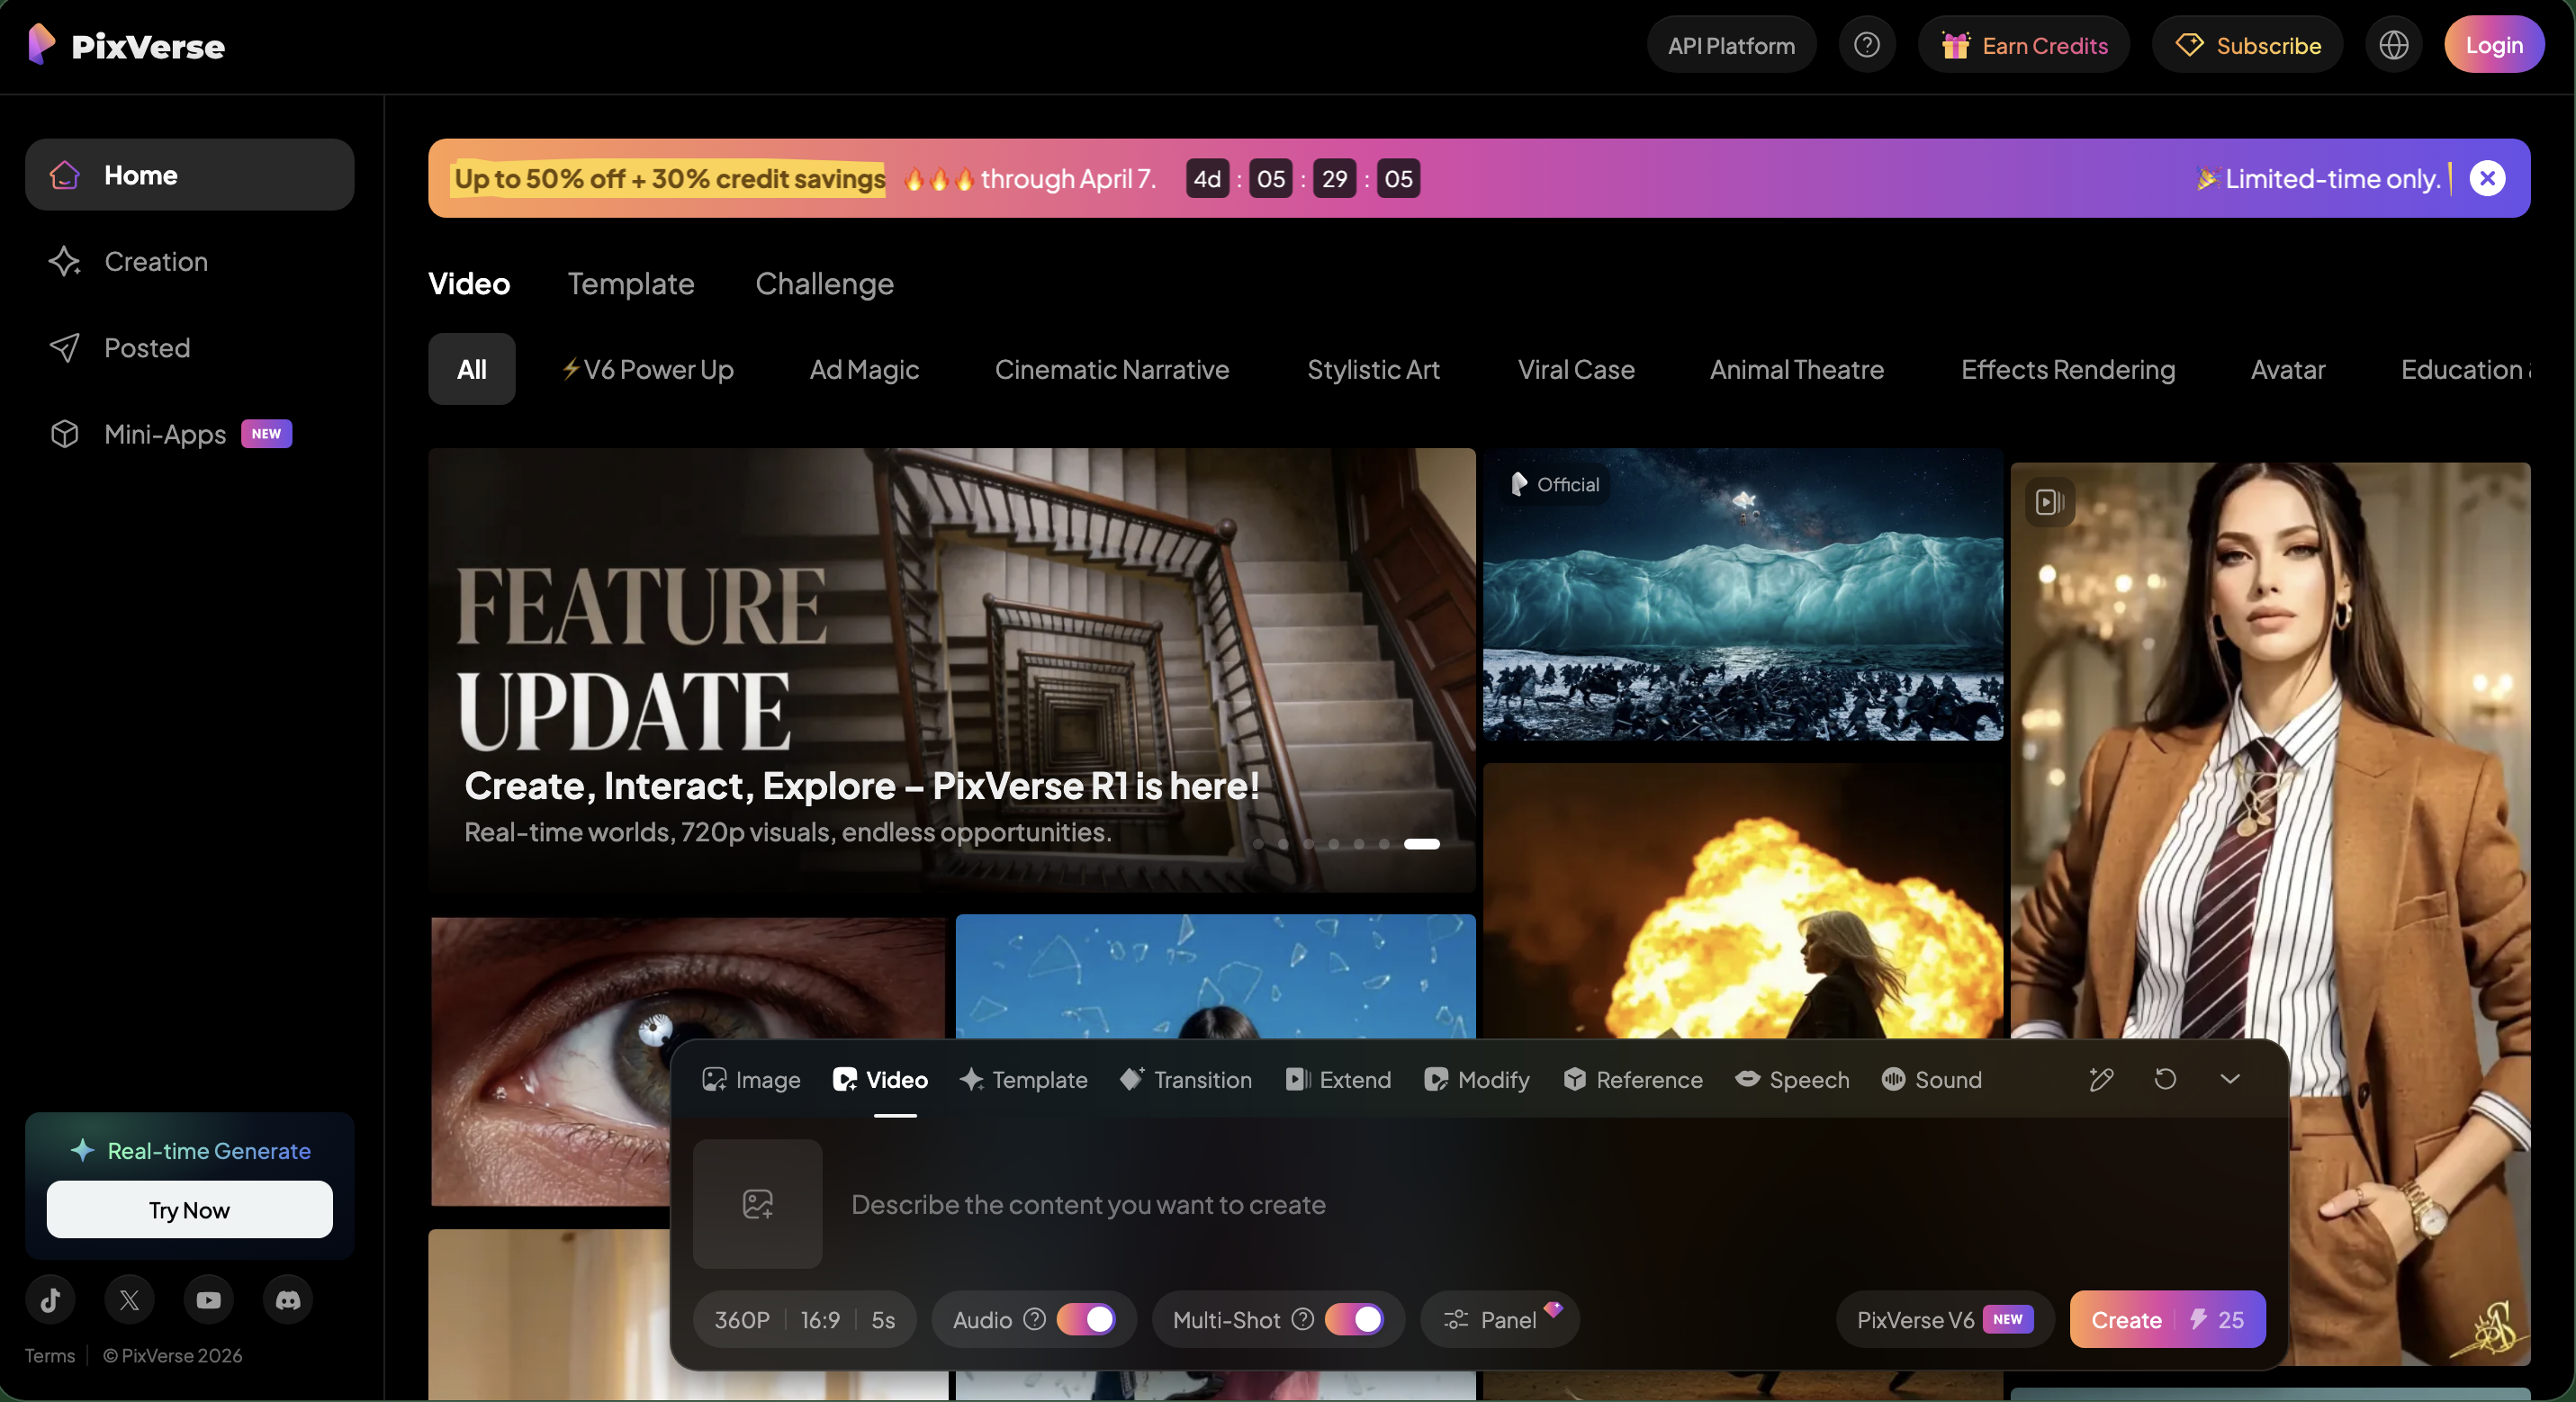
Task: Dismiss the promotional banner with X
Action: pyautogui.click(x=2487, y=178)
